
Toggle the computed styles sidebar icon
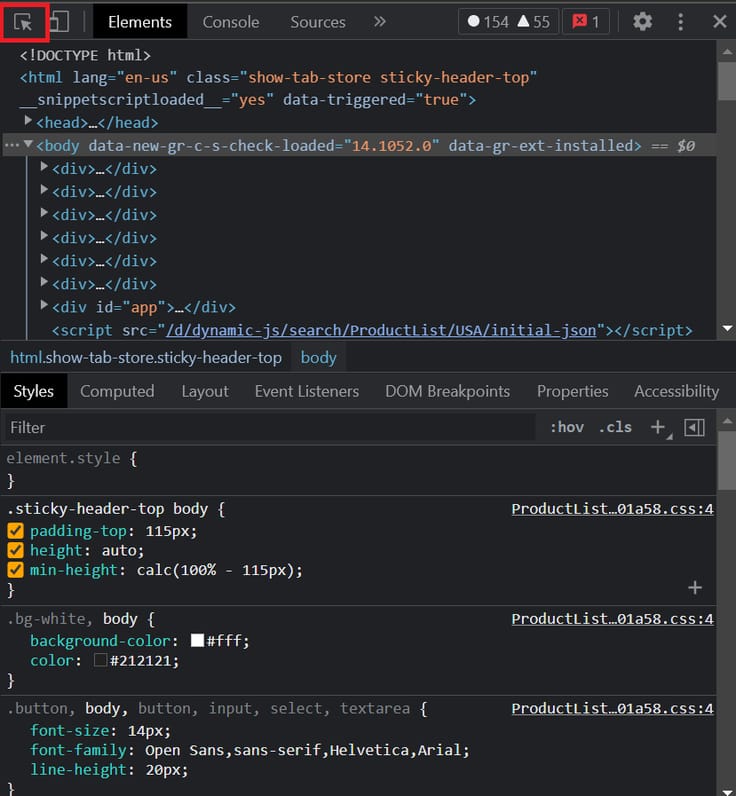coord(694,427)
